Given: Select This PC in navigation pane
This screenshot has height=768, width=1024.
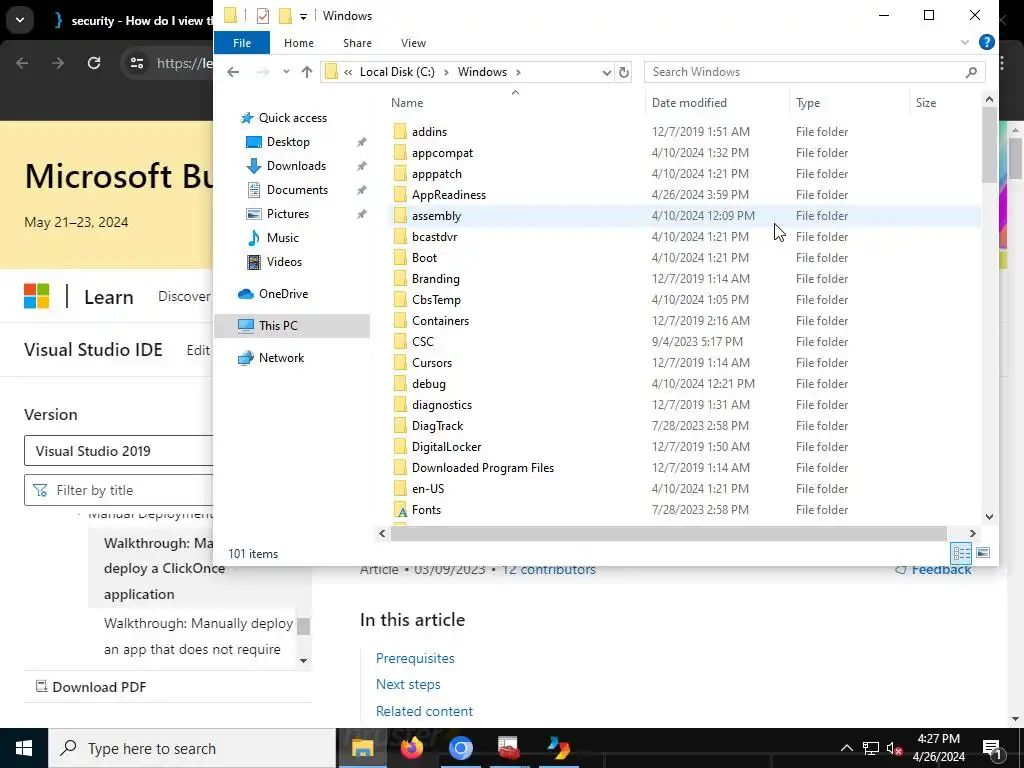Looking at the screenshot, I should point(292,326).
